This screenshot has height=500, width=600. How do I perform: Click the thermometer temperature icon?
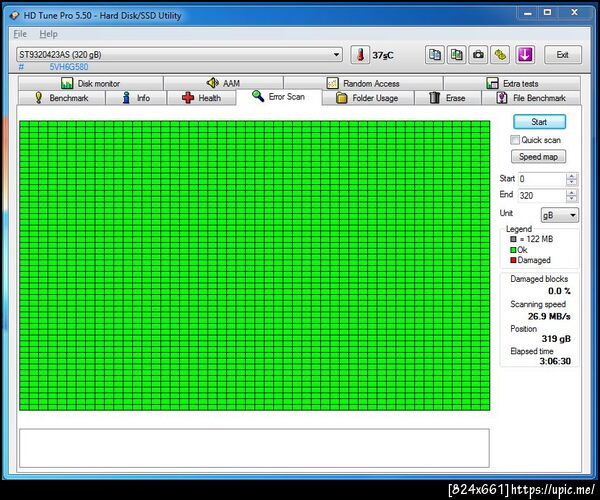[x=360, y=55]
